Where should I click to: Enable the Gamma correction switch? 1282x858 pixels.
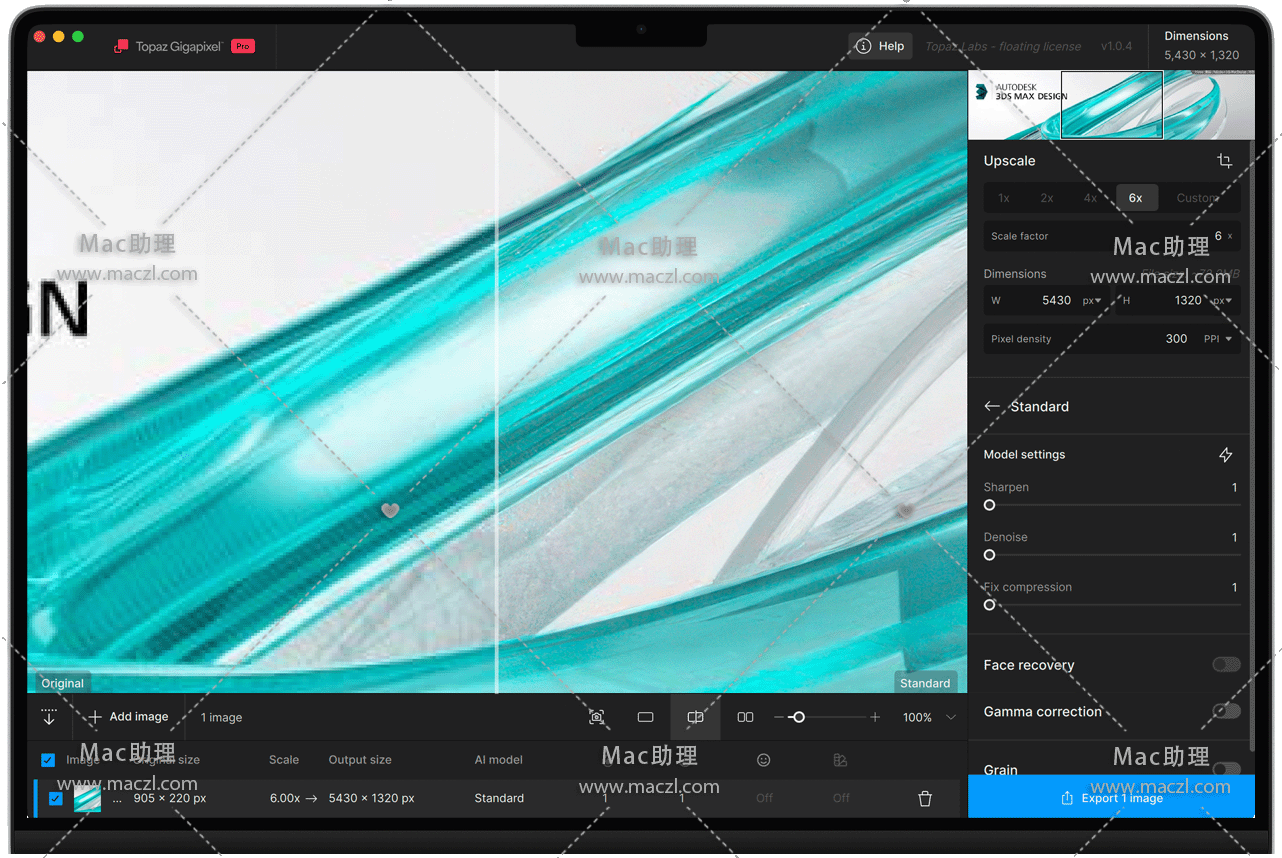(x=1226, y=711)
